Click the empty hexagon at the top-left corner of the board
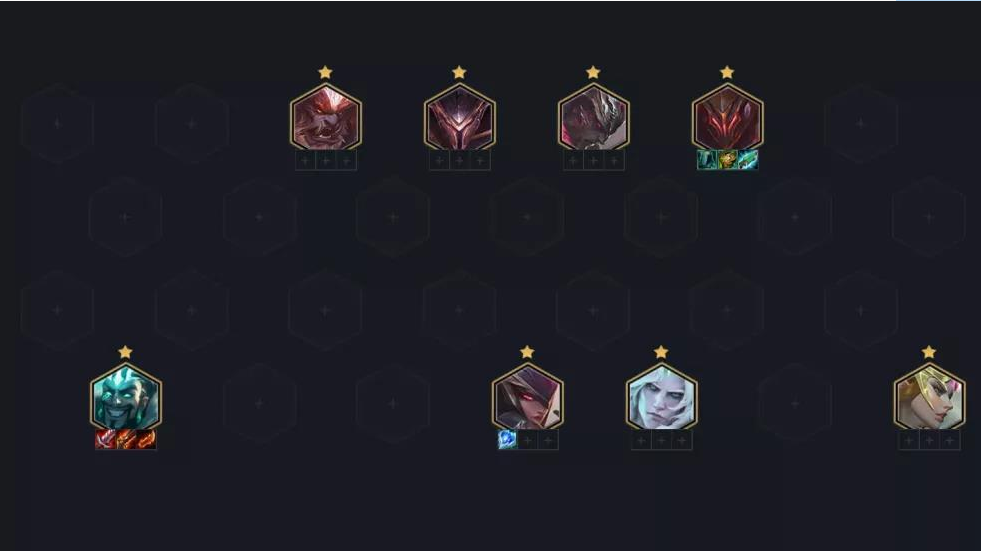Image resolution: width=981 pixels, height=551 pixels. point(58,124)
